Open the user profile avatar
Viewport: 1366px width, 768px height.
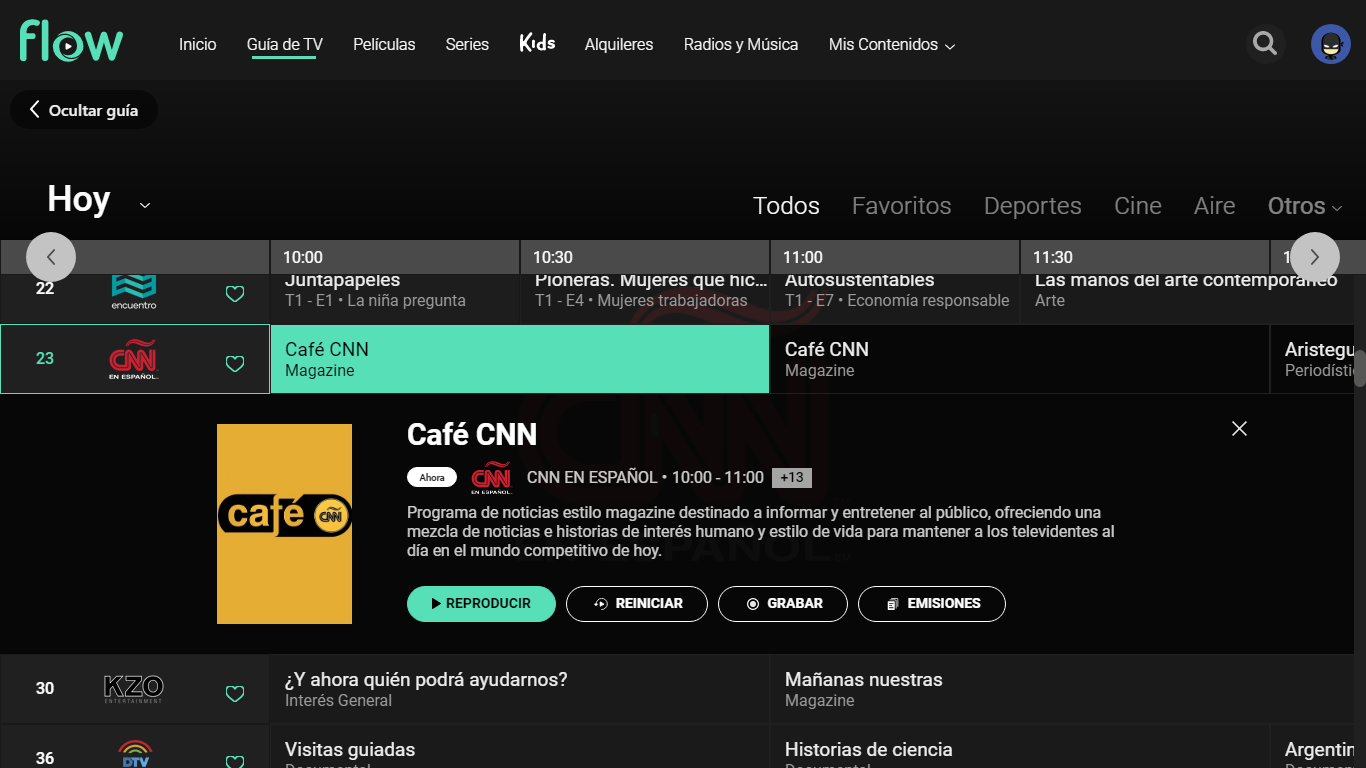tap(1331, 44)
